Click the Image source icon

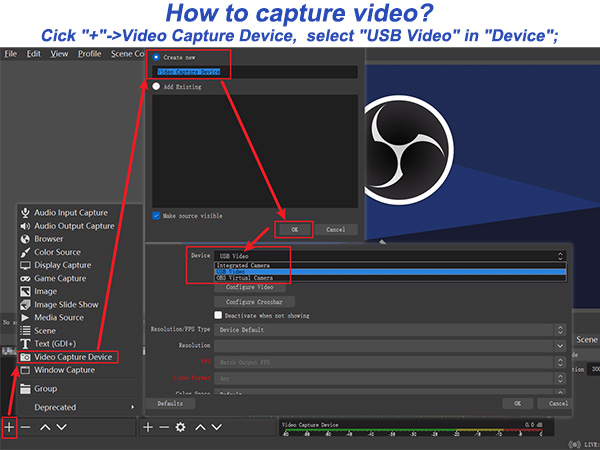pos(25,292)
